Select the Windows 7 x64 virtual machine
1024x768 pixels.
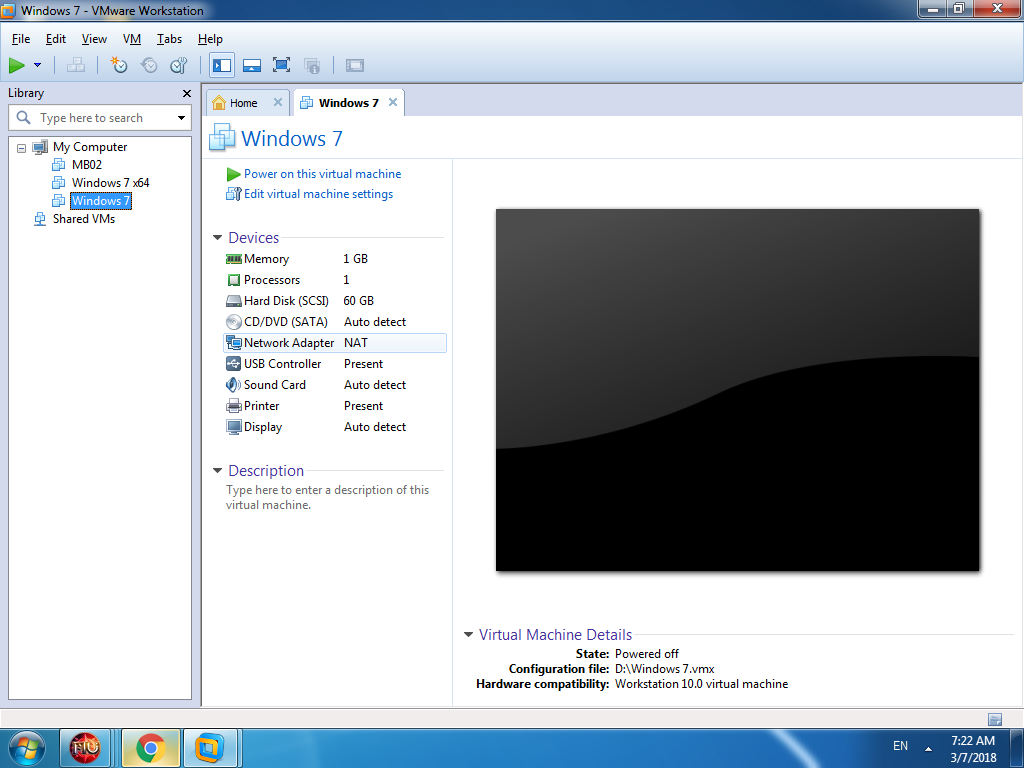(110, 183)
